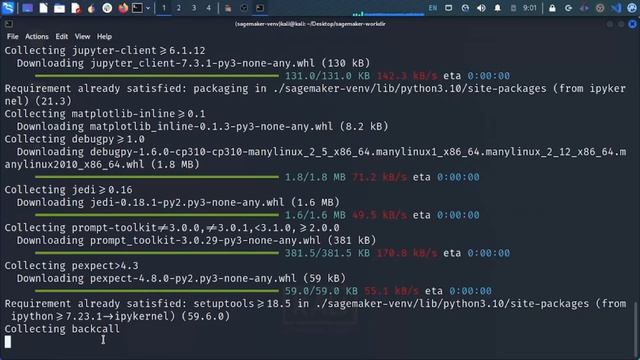Click the "Collecting debugpy" line
This screenshot has width=640, height=360.
(74, 139)
